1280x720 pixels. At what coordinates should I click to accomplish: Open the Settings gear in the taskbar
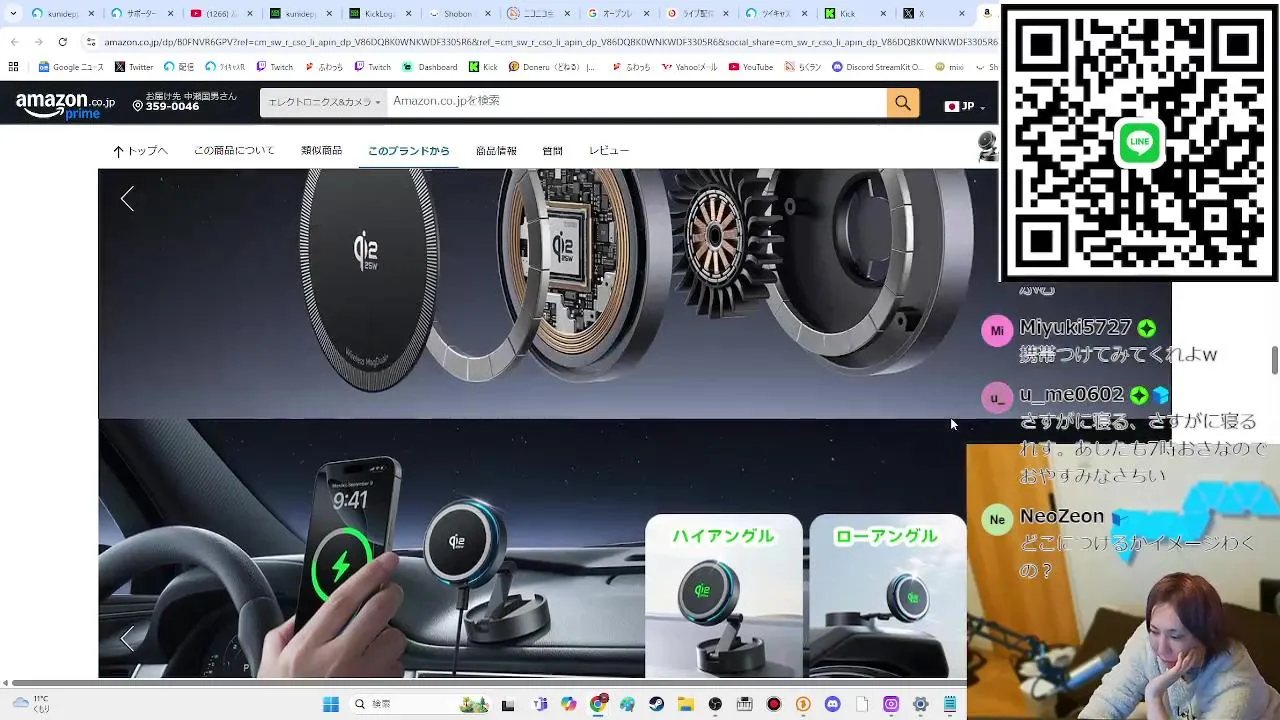920,704
